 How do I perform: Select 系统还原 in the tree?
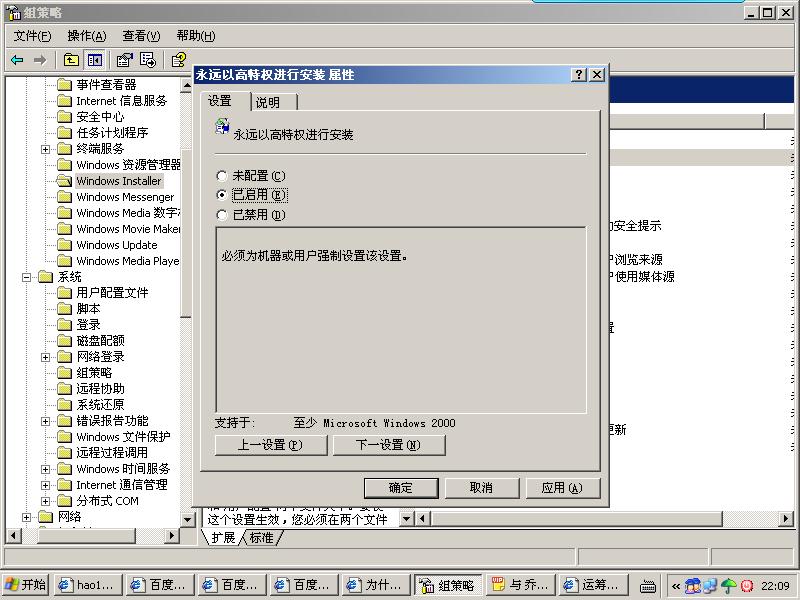pyautogui.click(x=101, y=405)
